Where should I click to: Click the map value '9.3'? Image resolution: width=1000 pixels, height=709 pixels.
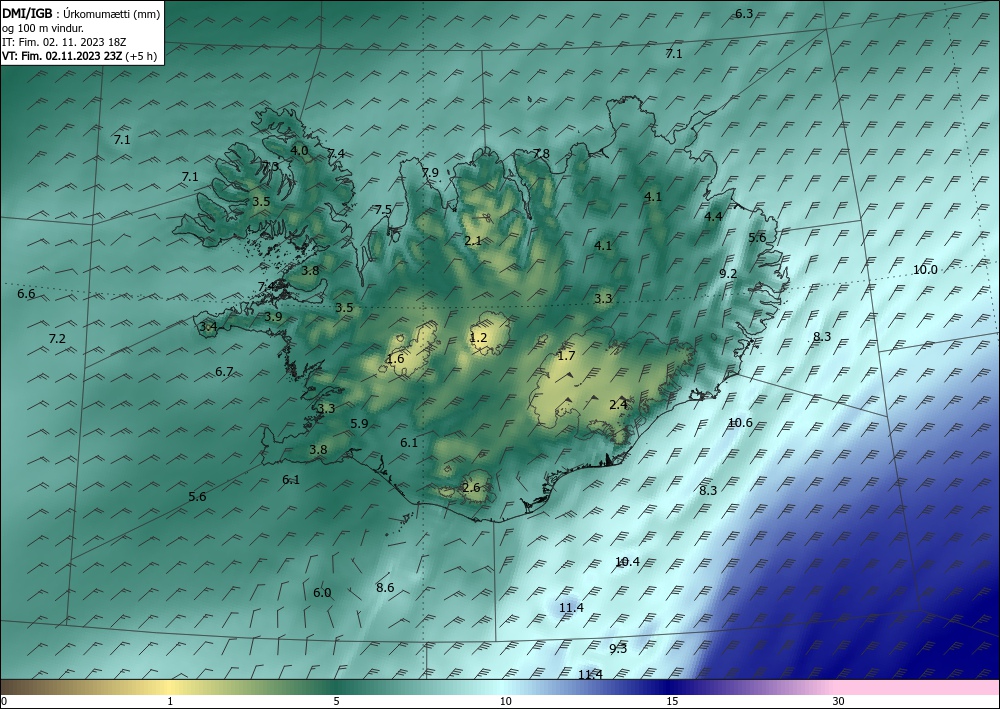click(618, 648)
